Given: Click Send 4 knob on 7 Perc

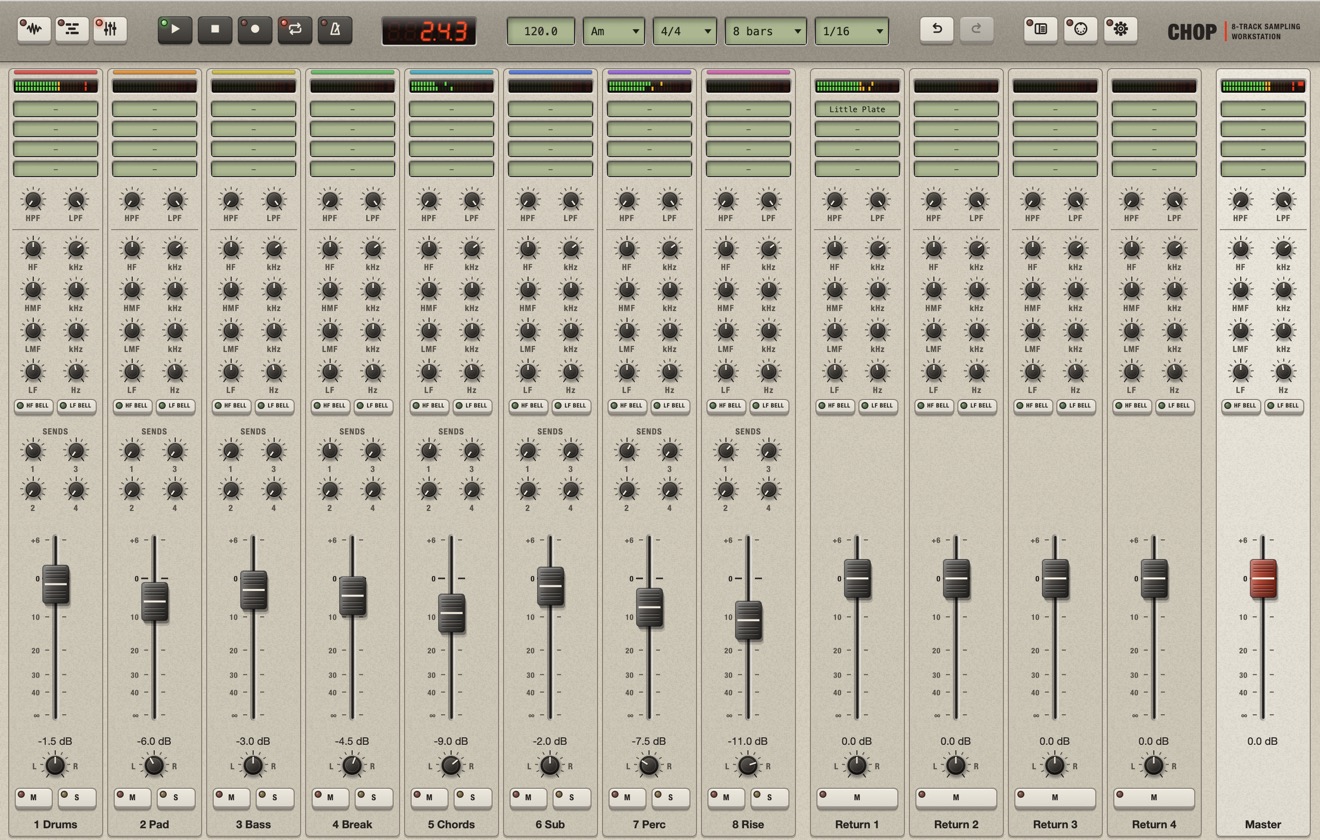Looking at the screenshot, I should point(670,490).
